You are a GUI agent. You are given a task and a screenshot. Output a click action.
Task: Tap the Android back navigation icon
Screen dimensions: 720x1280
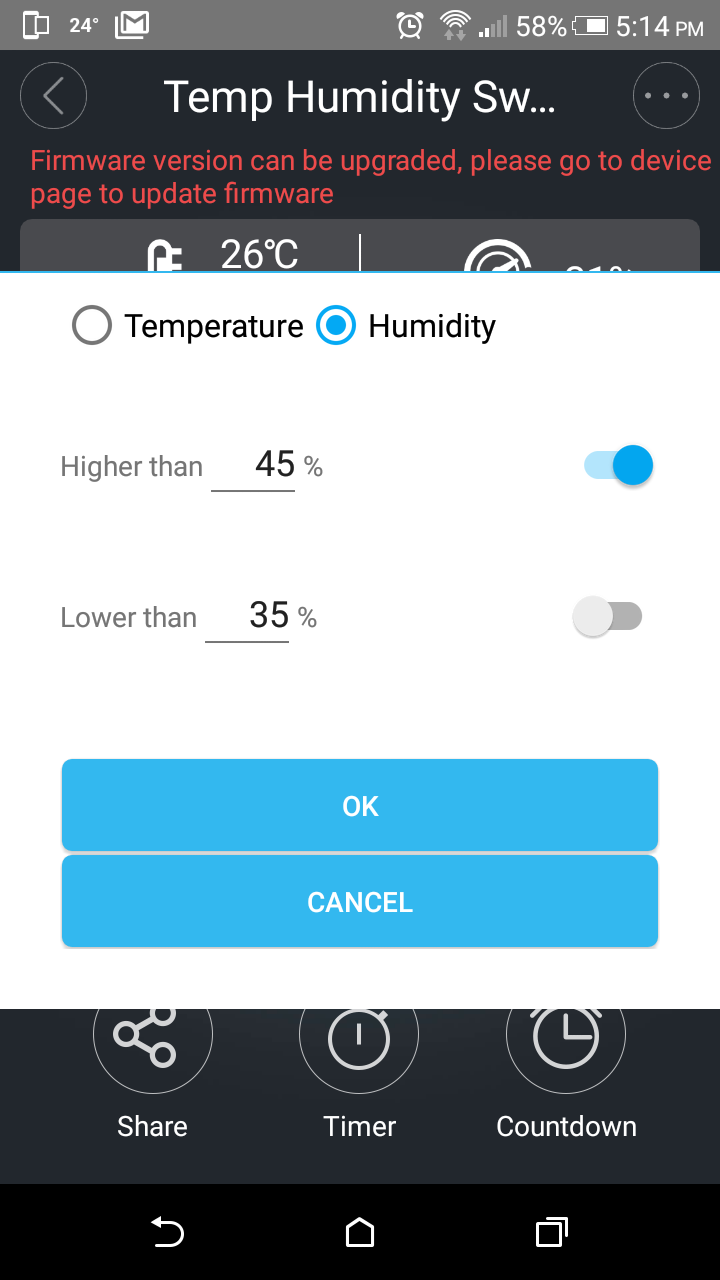pos(167,1233)
